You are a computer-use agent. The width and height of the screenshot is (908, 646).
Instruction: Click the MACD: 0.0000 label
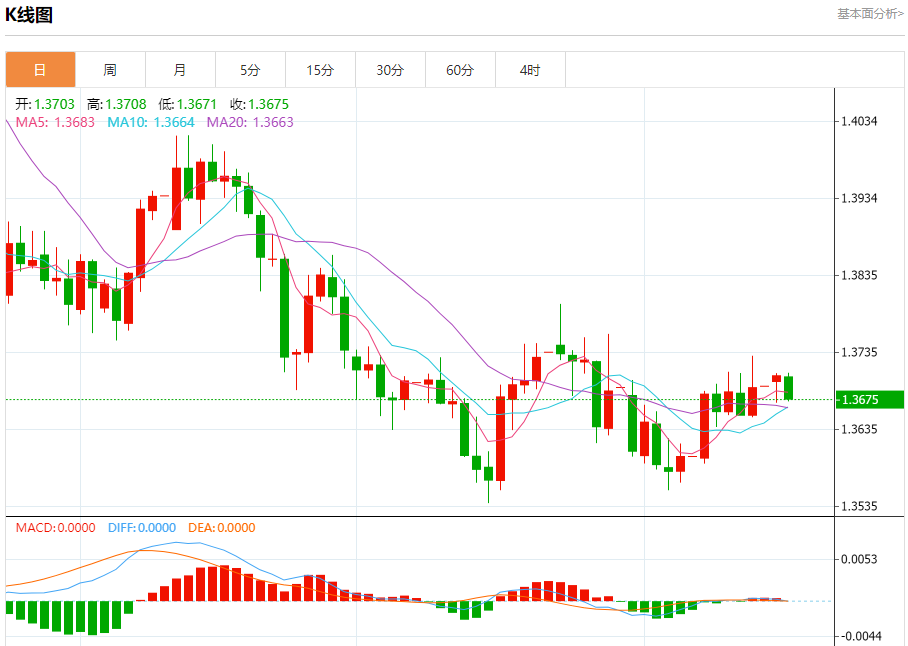[x=56, y=527]
